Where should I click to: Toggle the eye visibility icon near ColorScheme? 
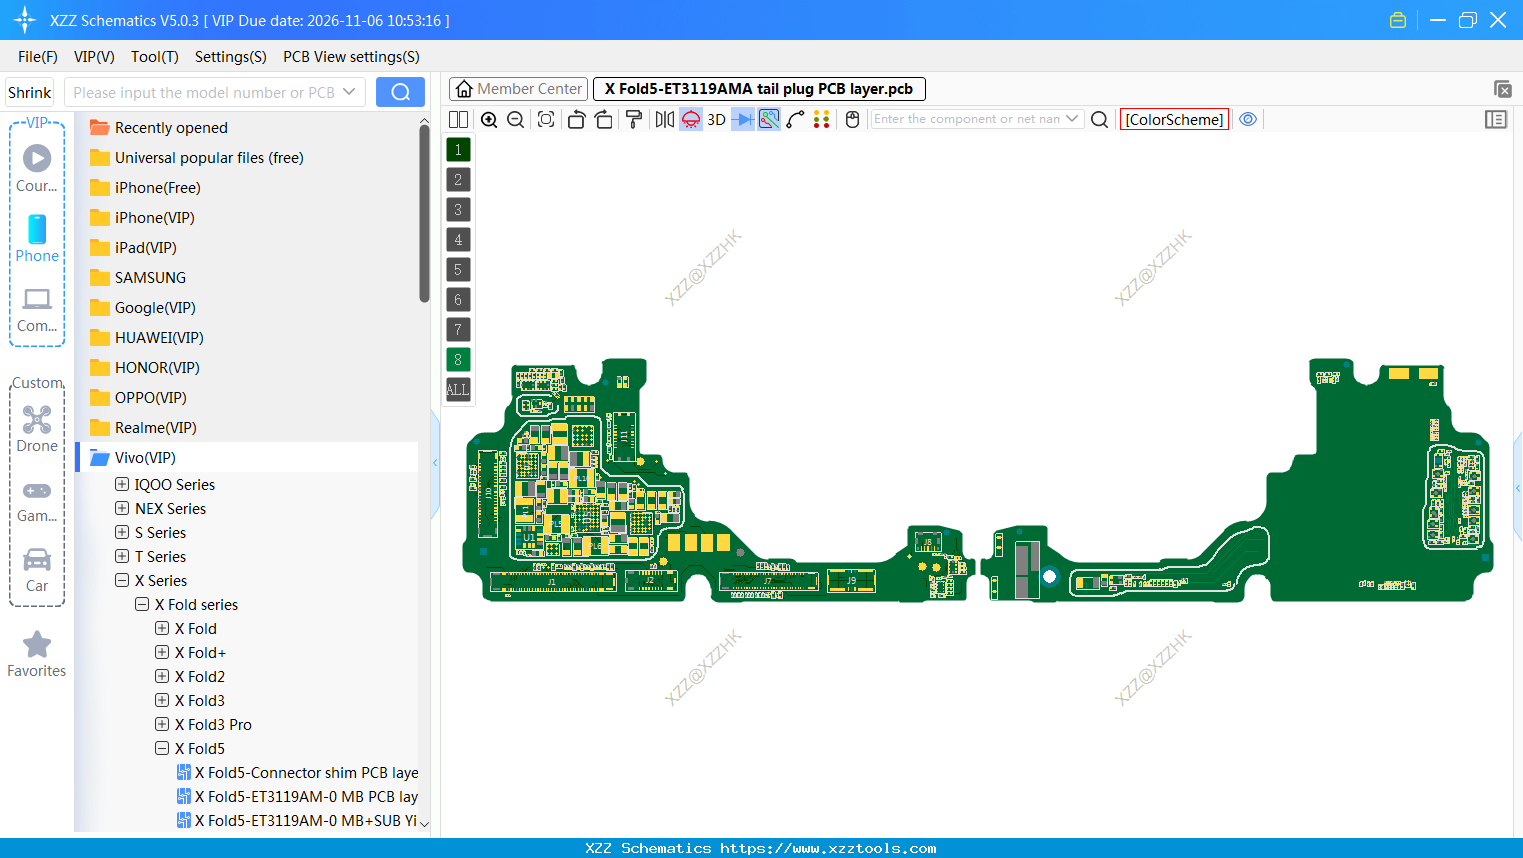coord(1247,118)
